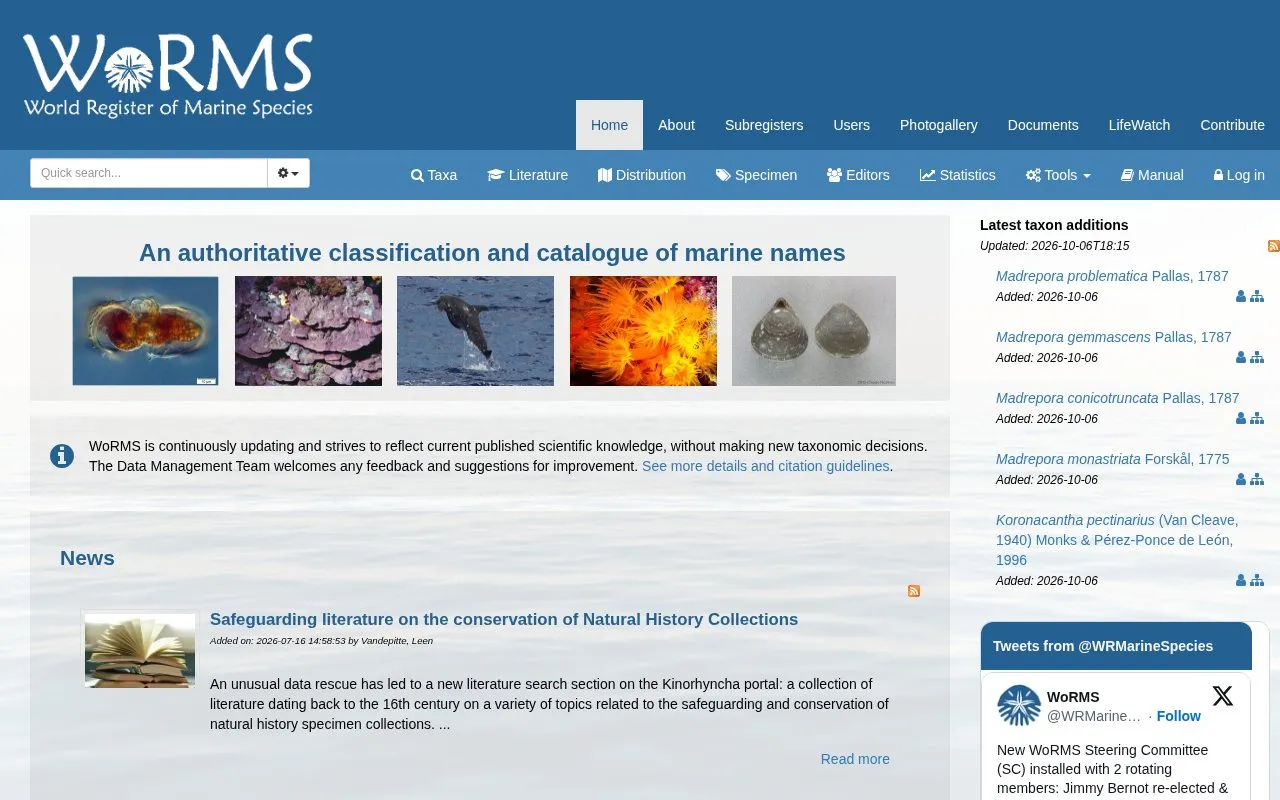Click the dolphin photo thumbnail

point(475,331)
